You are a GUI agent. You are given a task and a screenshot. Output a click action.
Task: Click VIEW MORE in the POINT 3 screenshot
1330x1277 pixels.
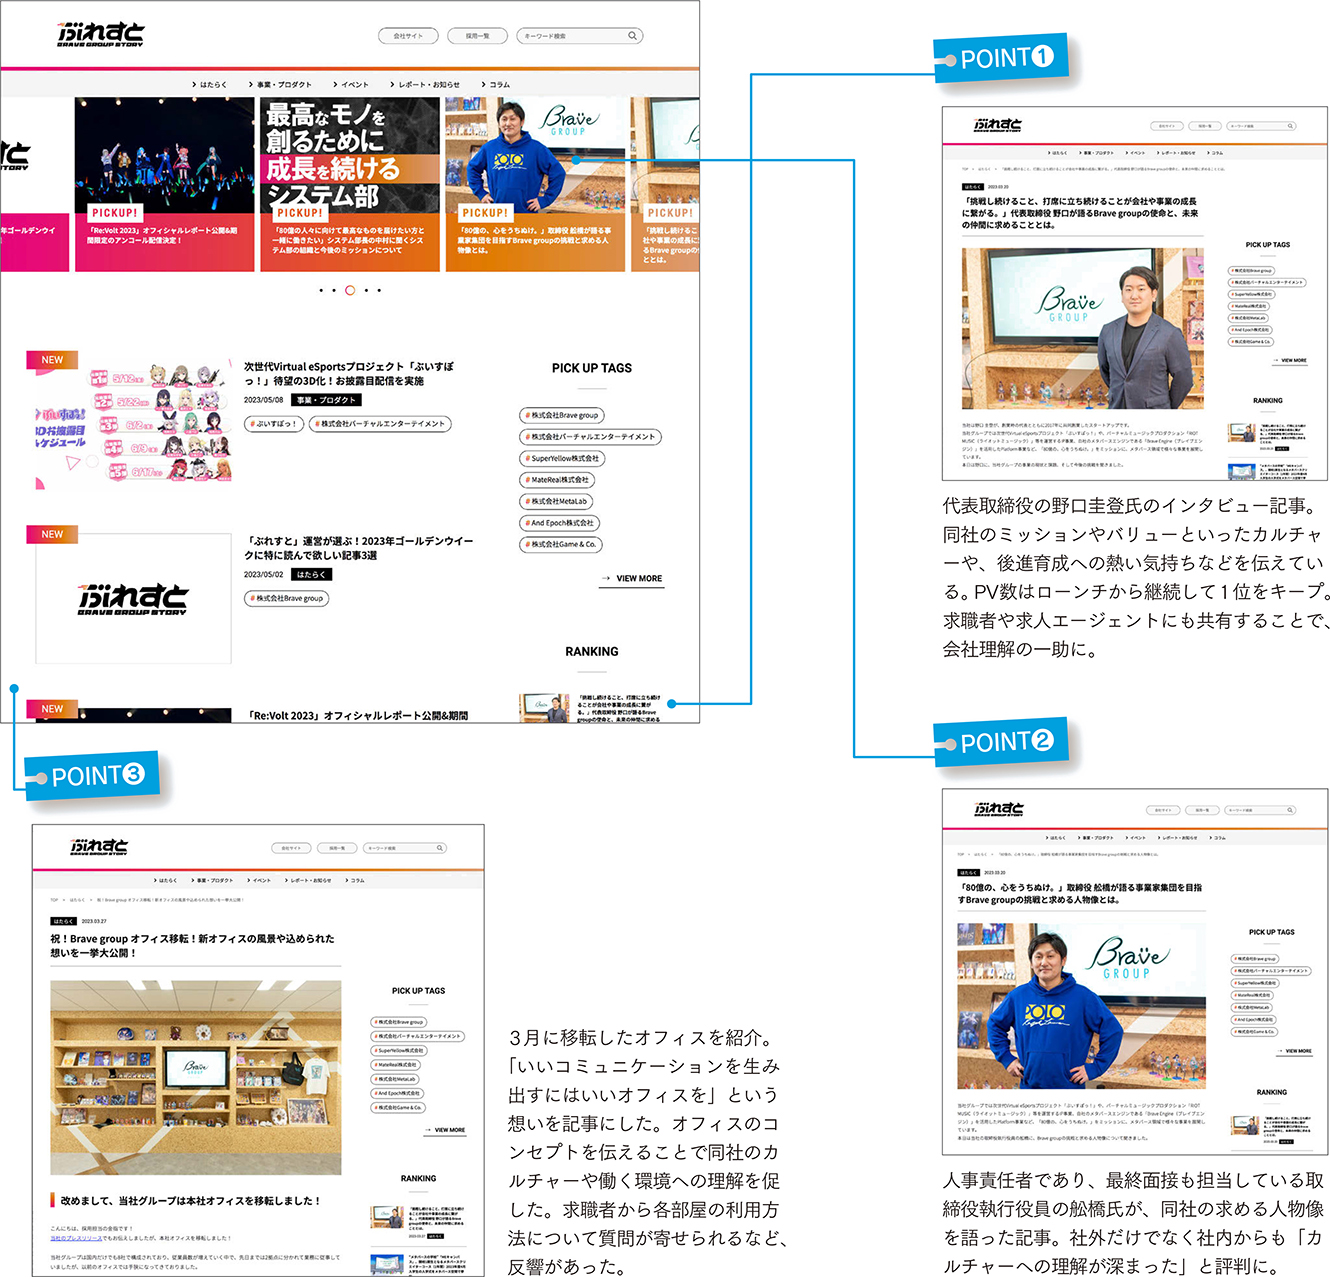click(x=445, y=1130)
